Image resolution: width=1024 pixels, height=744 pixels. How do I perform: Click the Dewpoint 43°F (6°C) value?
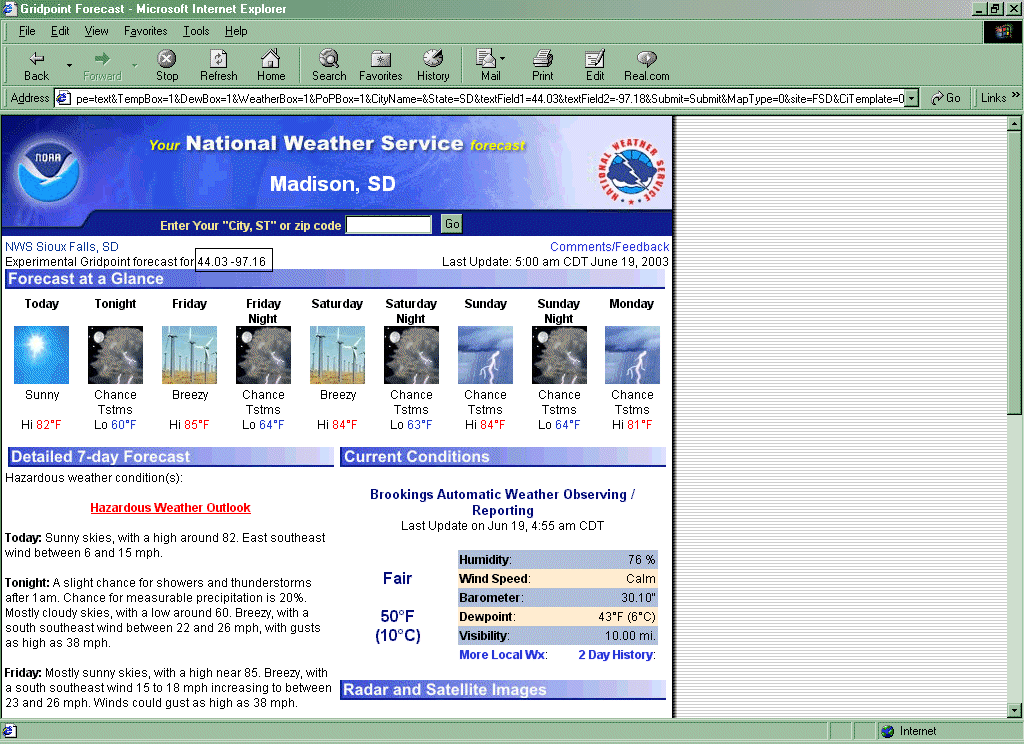coord(626,617)
